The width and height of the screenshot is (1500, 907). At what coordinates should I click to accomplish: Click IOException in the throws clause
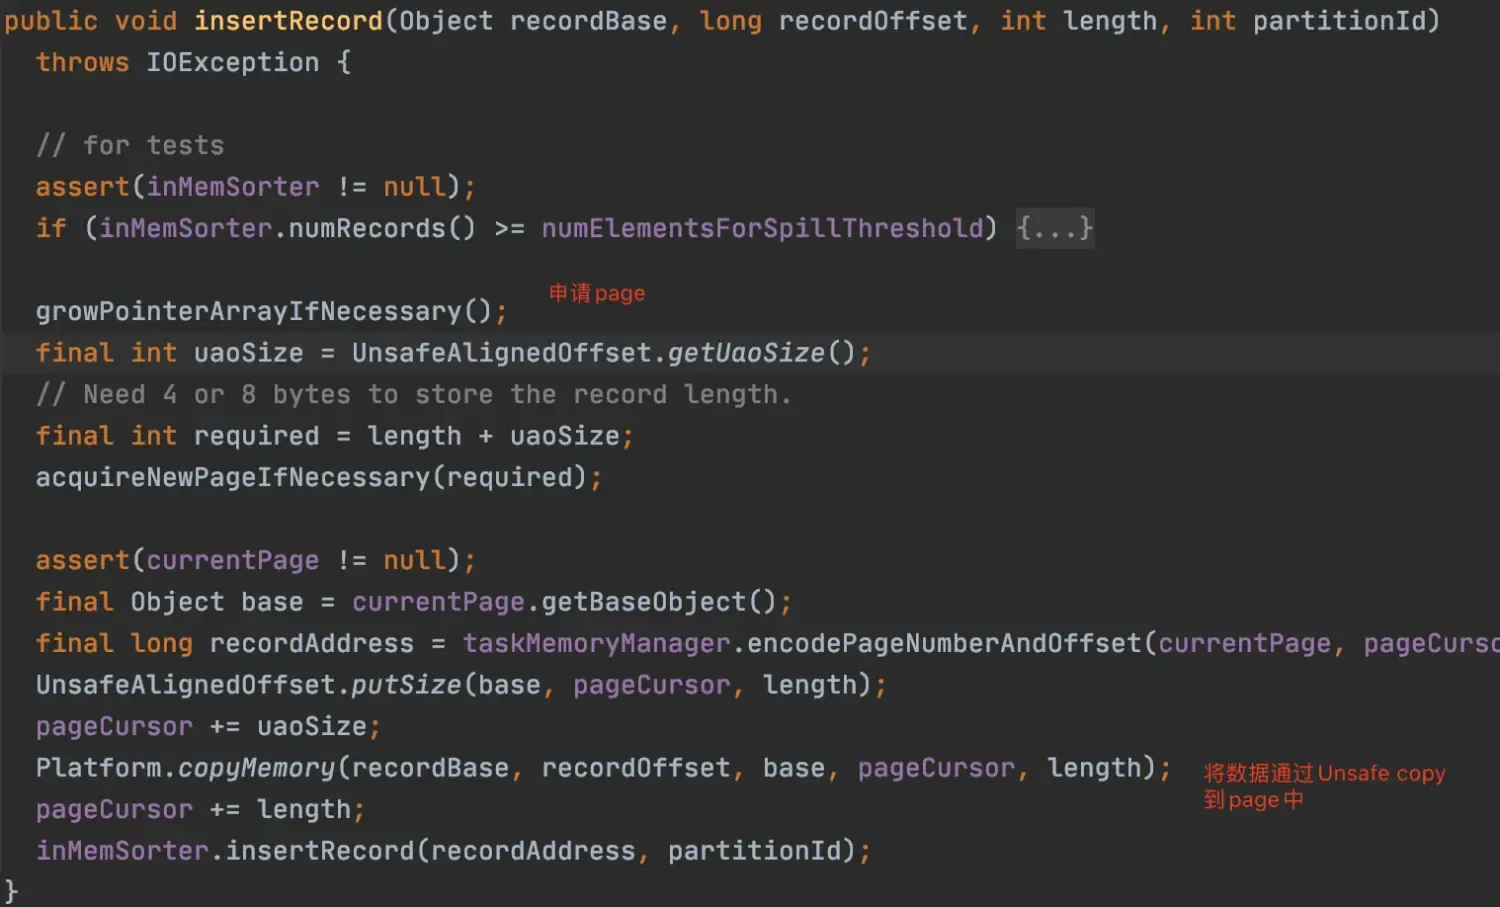click(x=232, y=63)
